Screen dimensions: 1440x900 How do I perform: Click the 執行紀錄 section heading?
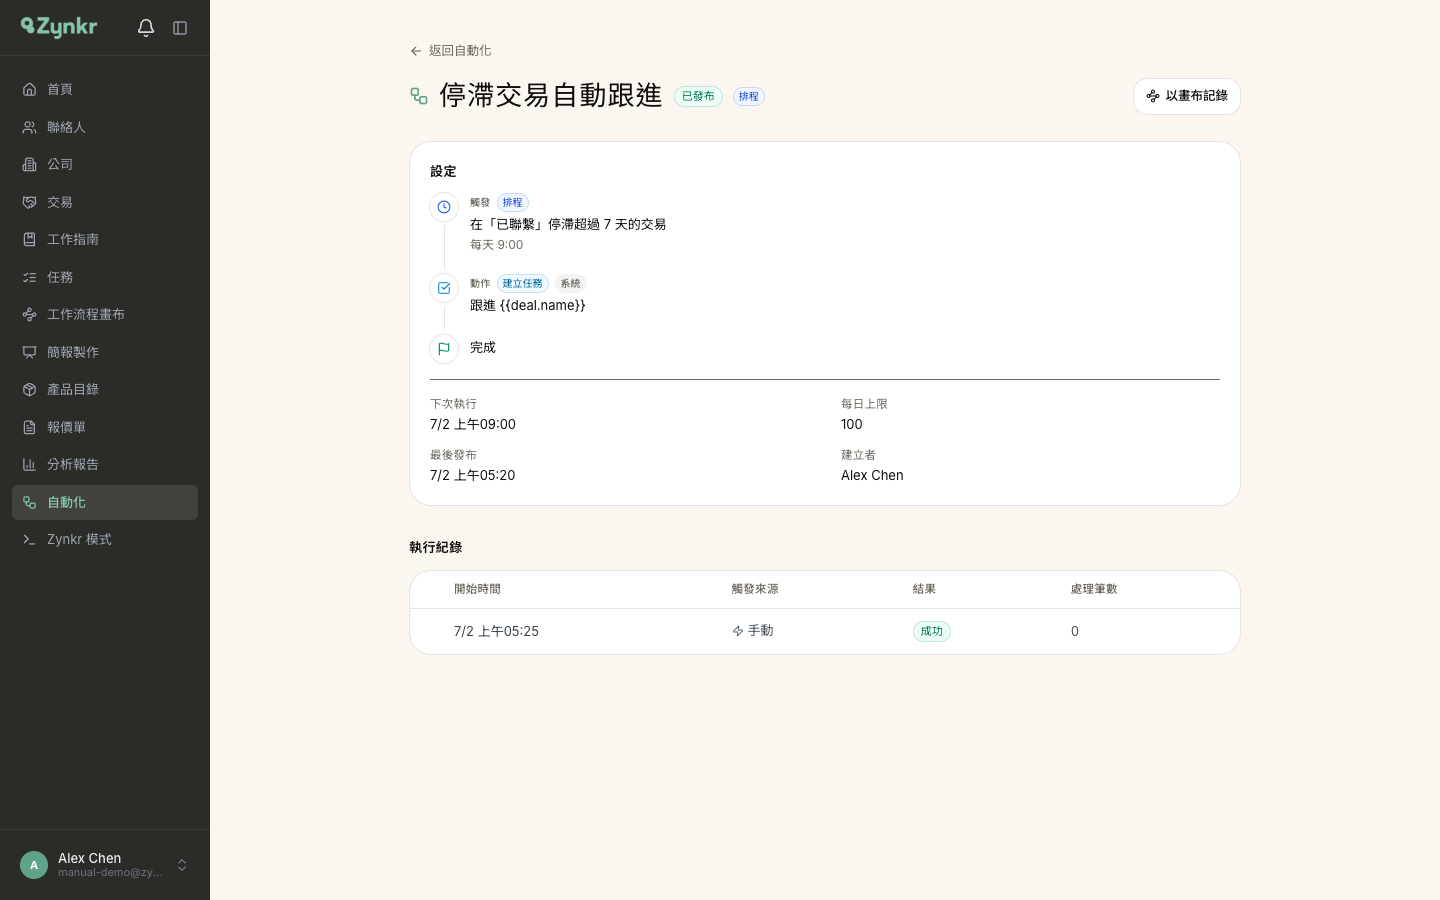pyautogui.click(x=436, y=547)
